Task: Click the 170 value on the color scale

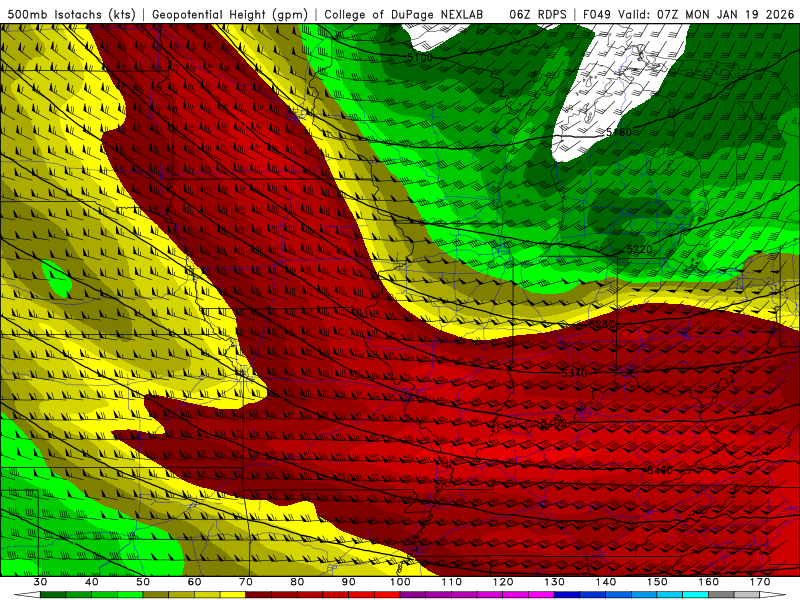Action: (x=760, y=582)
